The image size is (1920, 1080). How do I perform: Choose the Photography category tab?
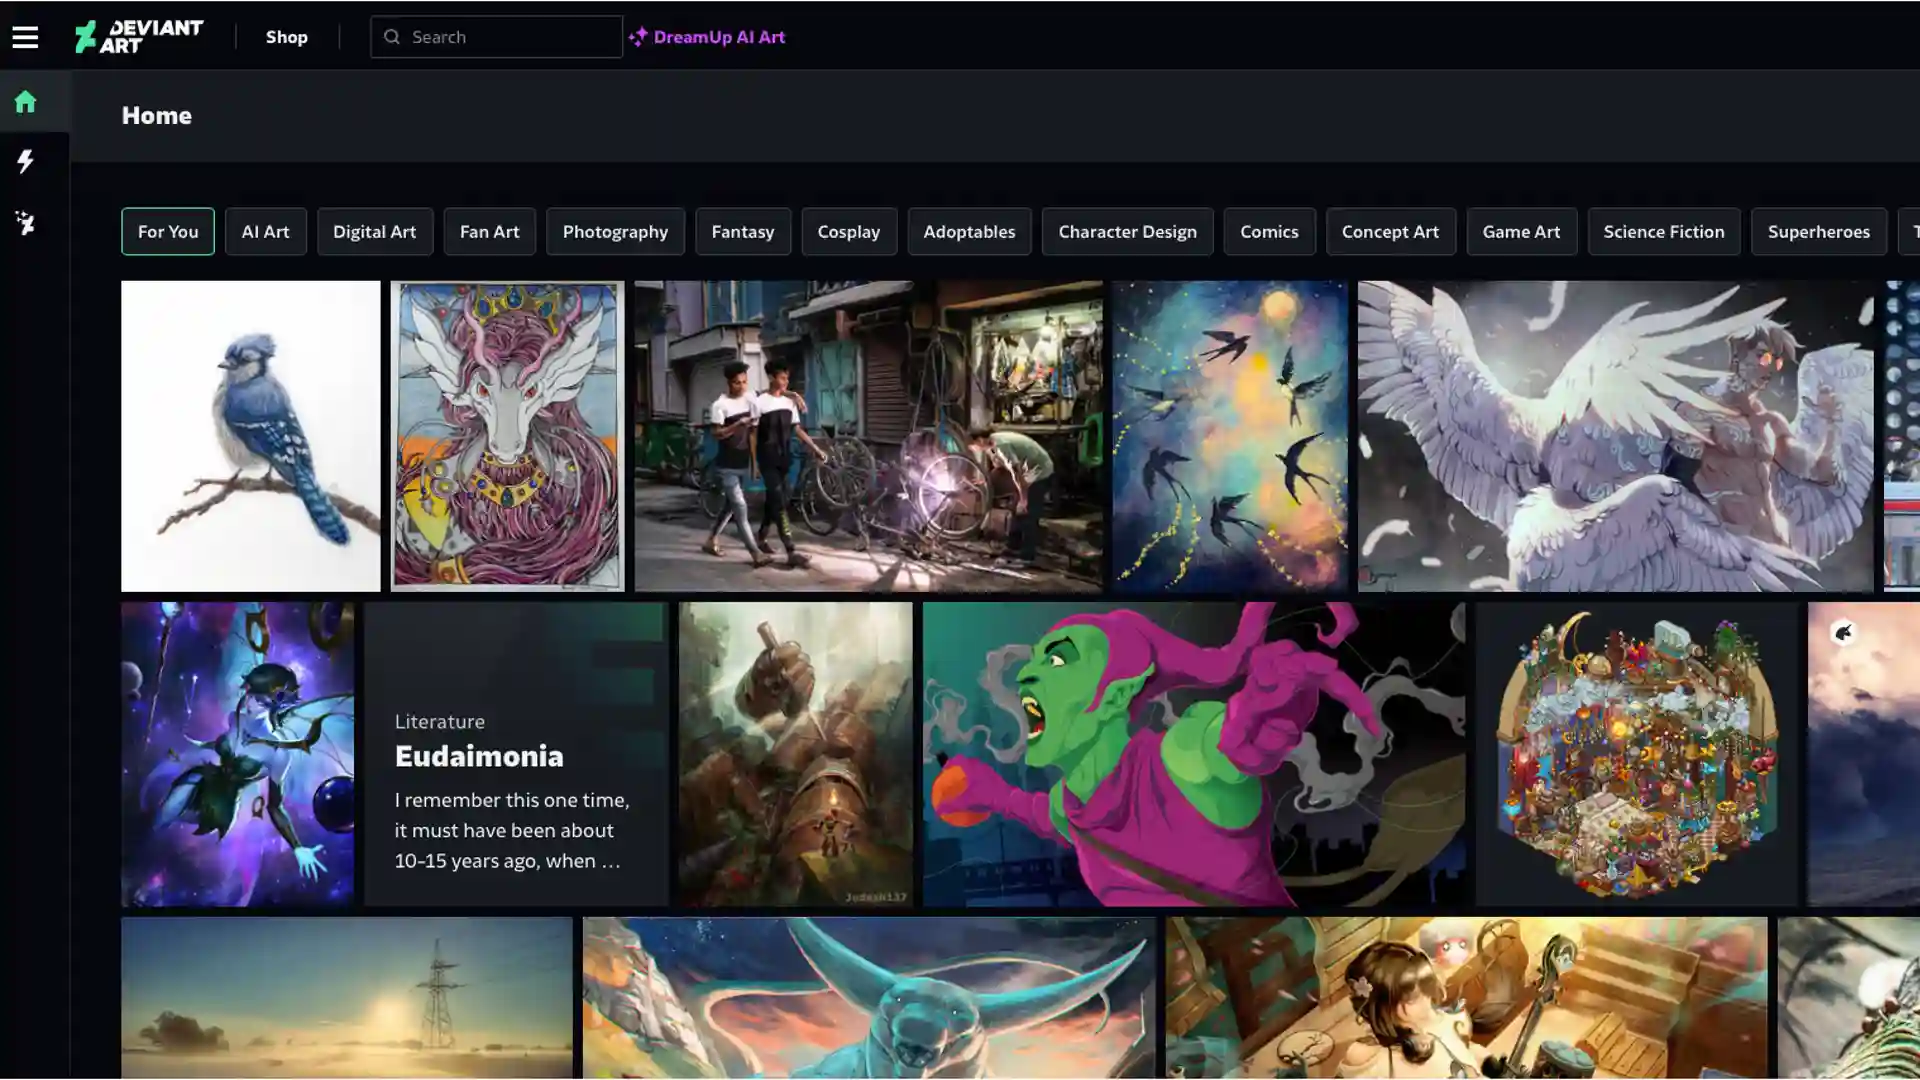(615, 232)
